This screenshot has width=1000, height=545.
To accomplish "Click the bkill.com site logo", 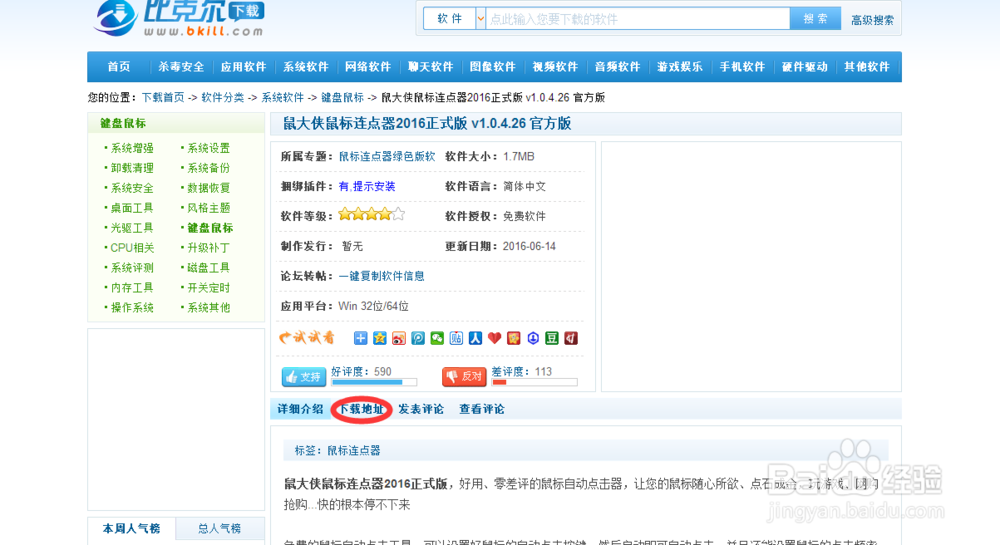I will [179, 18].
